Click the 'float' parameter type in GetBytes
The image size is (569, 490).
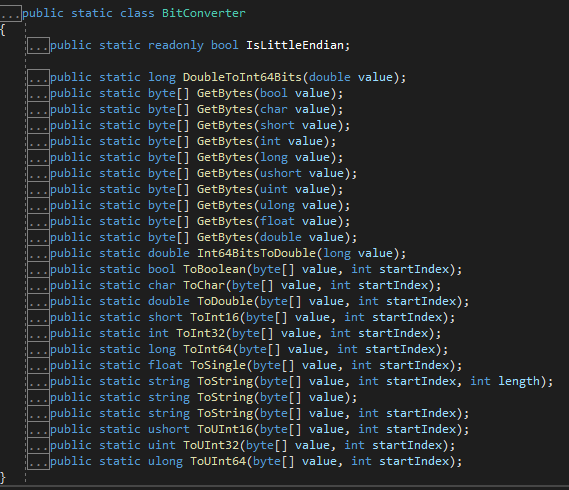coord(277,221)
